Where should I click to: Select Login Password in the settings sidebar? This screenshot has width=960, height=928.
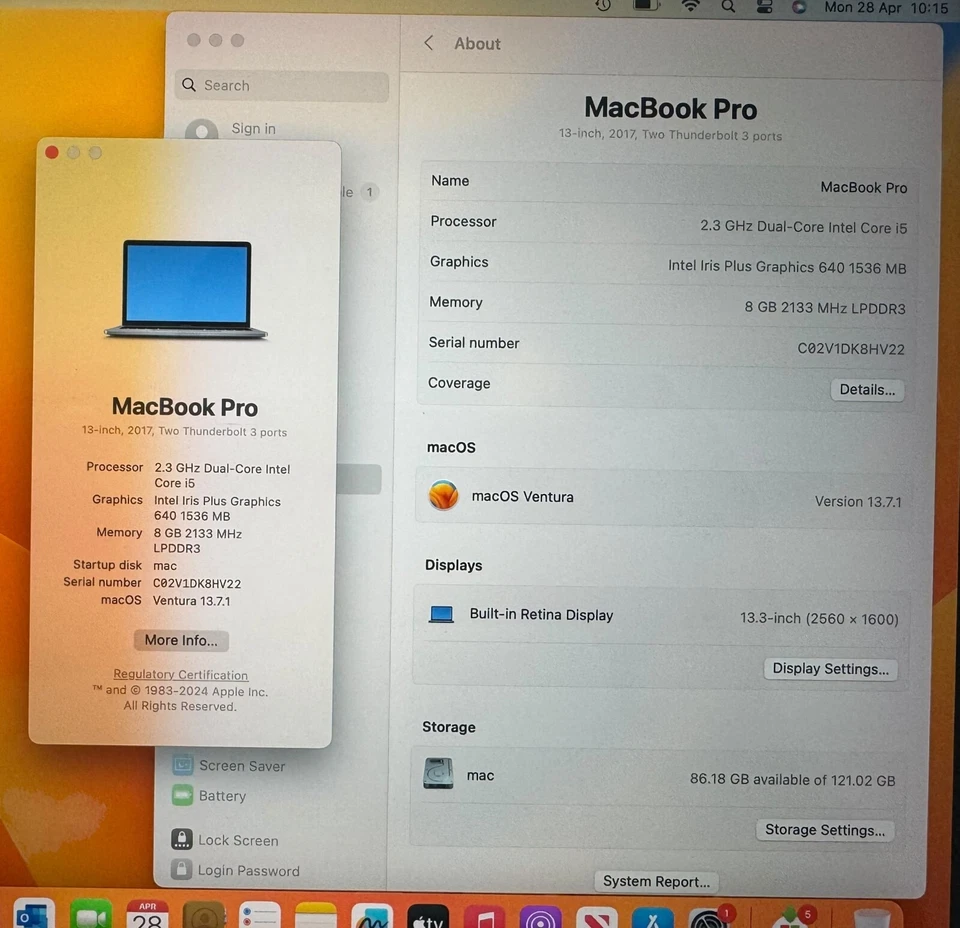tap(248, 871)
